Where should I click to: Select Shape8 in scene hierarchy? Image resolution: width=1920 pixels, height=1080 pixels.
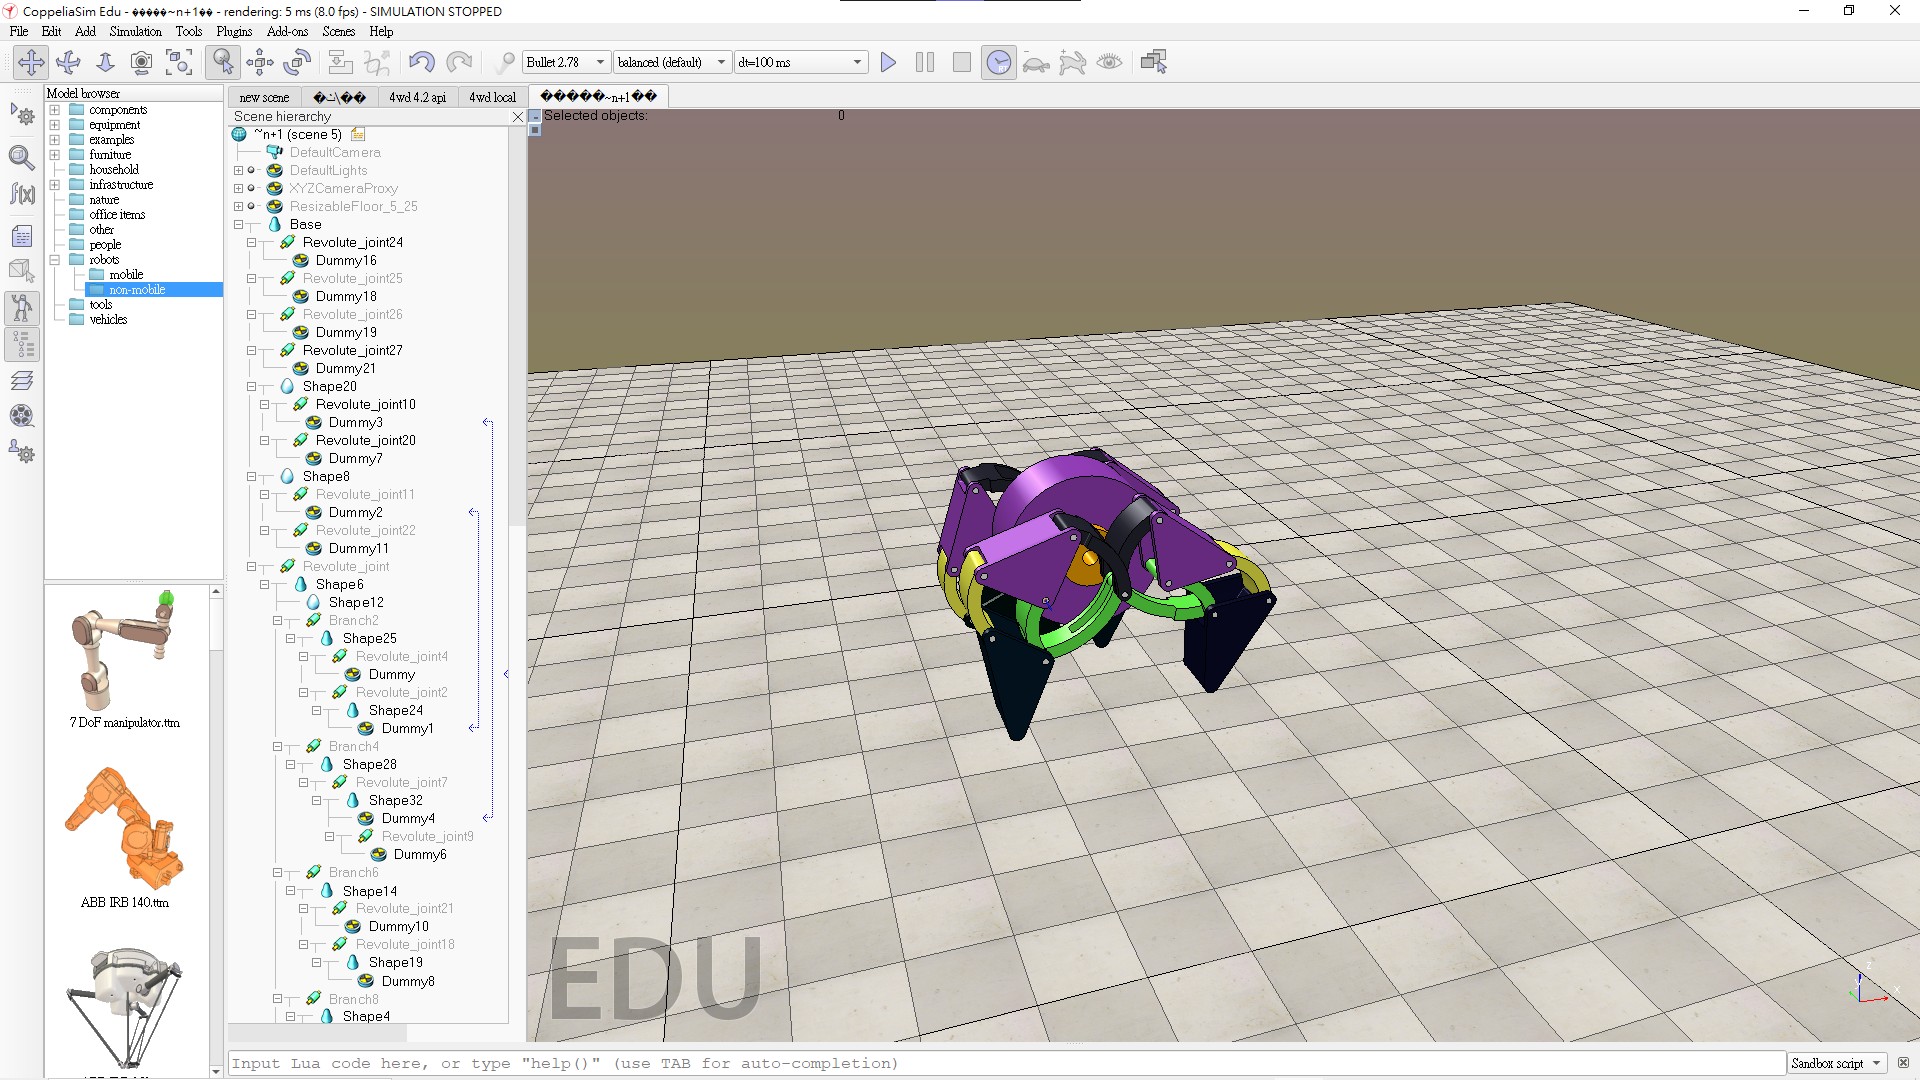point(326,477)
